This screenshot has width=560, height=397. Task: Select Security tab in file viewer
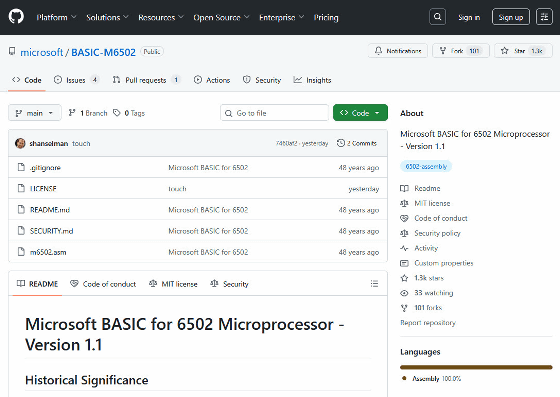pyautogui.click(x=229, y=284)
